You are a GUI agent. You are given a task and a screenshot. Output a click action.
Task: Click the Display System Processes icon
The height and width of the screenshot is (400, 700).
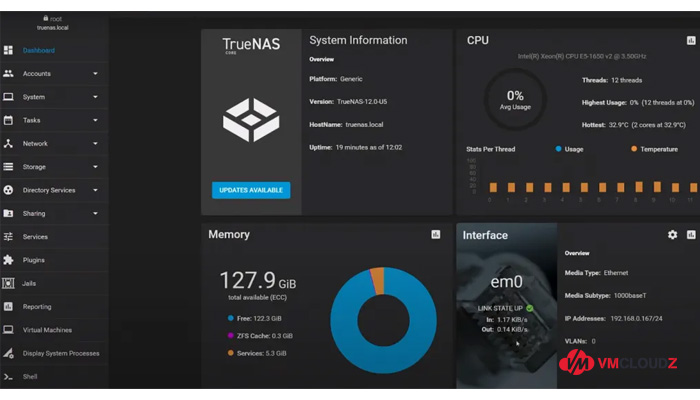[x=8, y=353]
